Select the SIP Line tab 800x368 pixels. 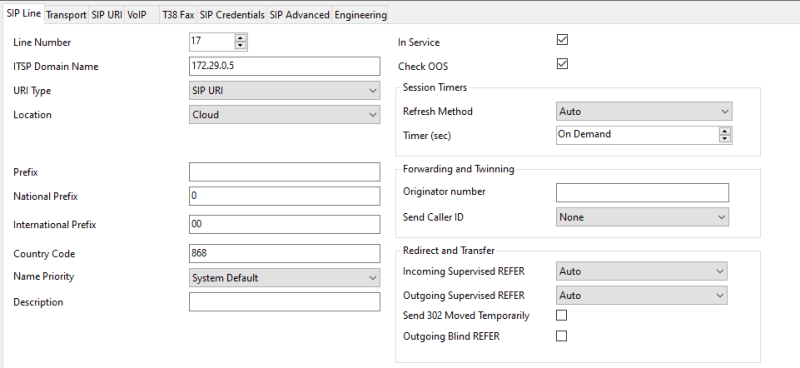tap(23, 13)
